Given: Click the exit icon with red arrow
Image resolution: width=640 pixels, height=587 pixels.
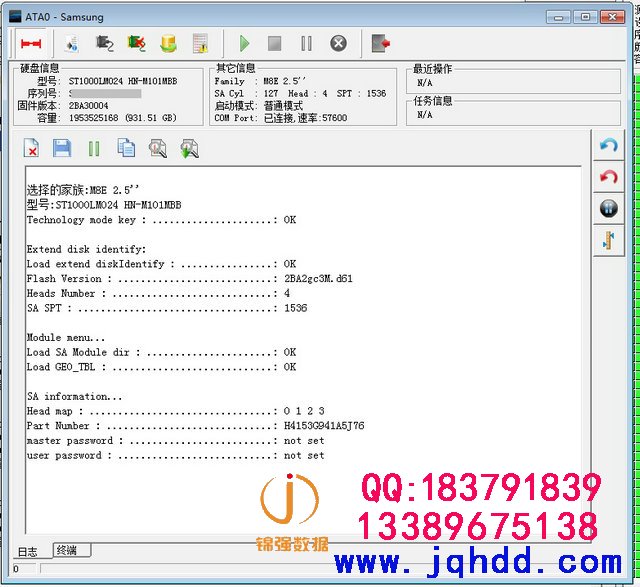Looking at the screenshot, I should tap(380, 43).
